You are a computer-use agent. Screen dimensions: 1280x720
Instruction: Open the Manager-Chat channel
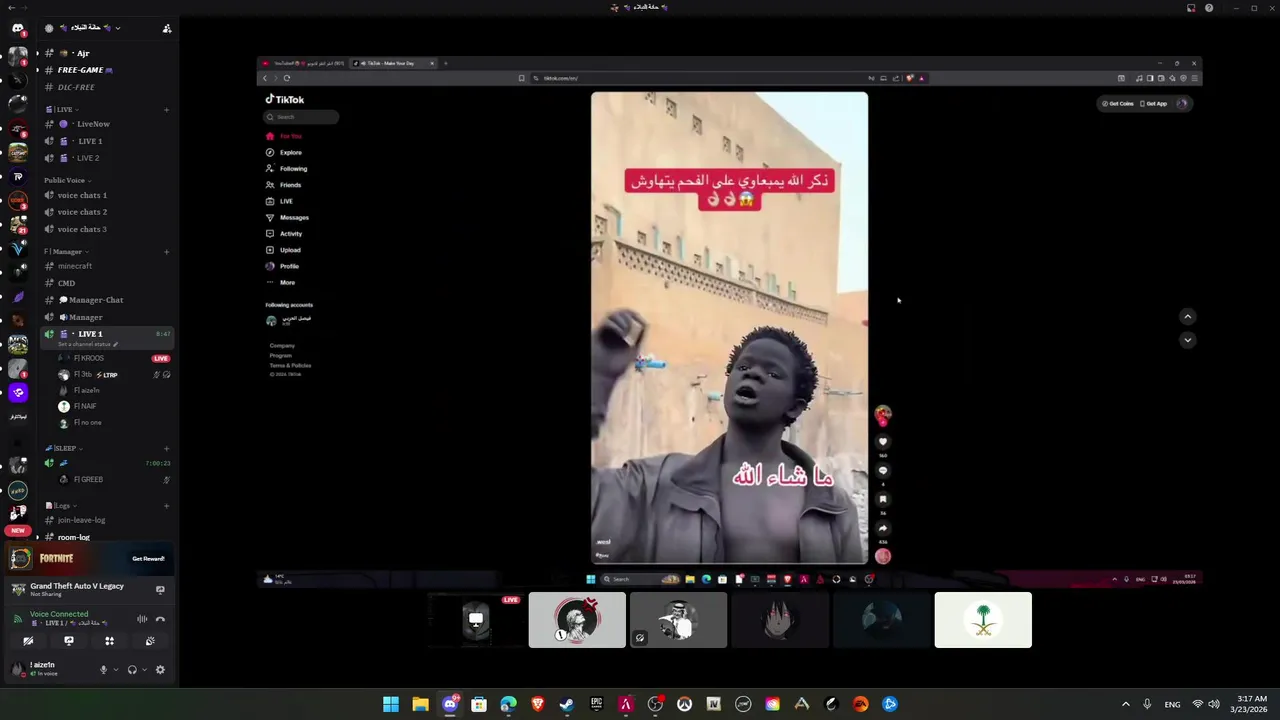(107, 300)
